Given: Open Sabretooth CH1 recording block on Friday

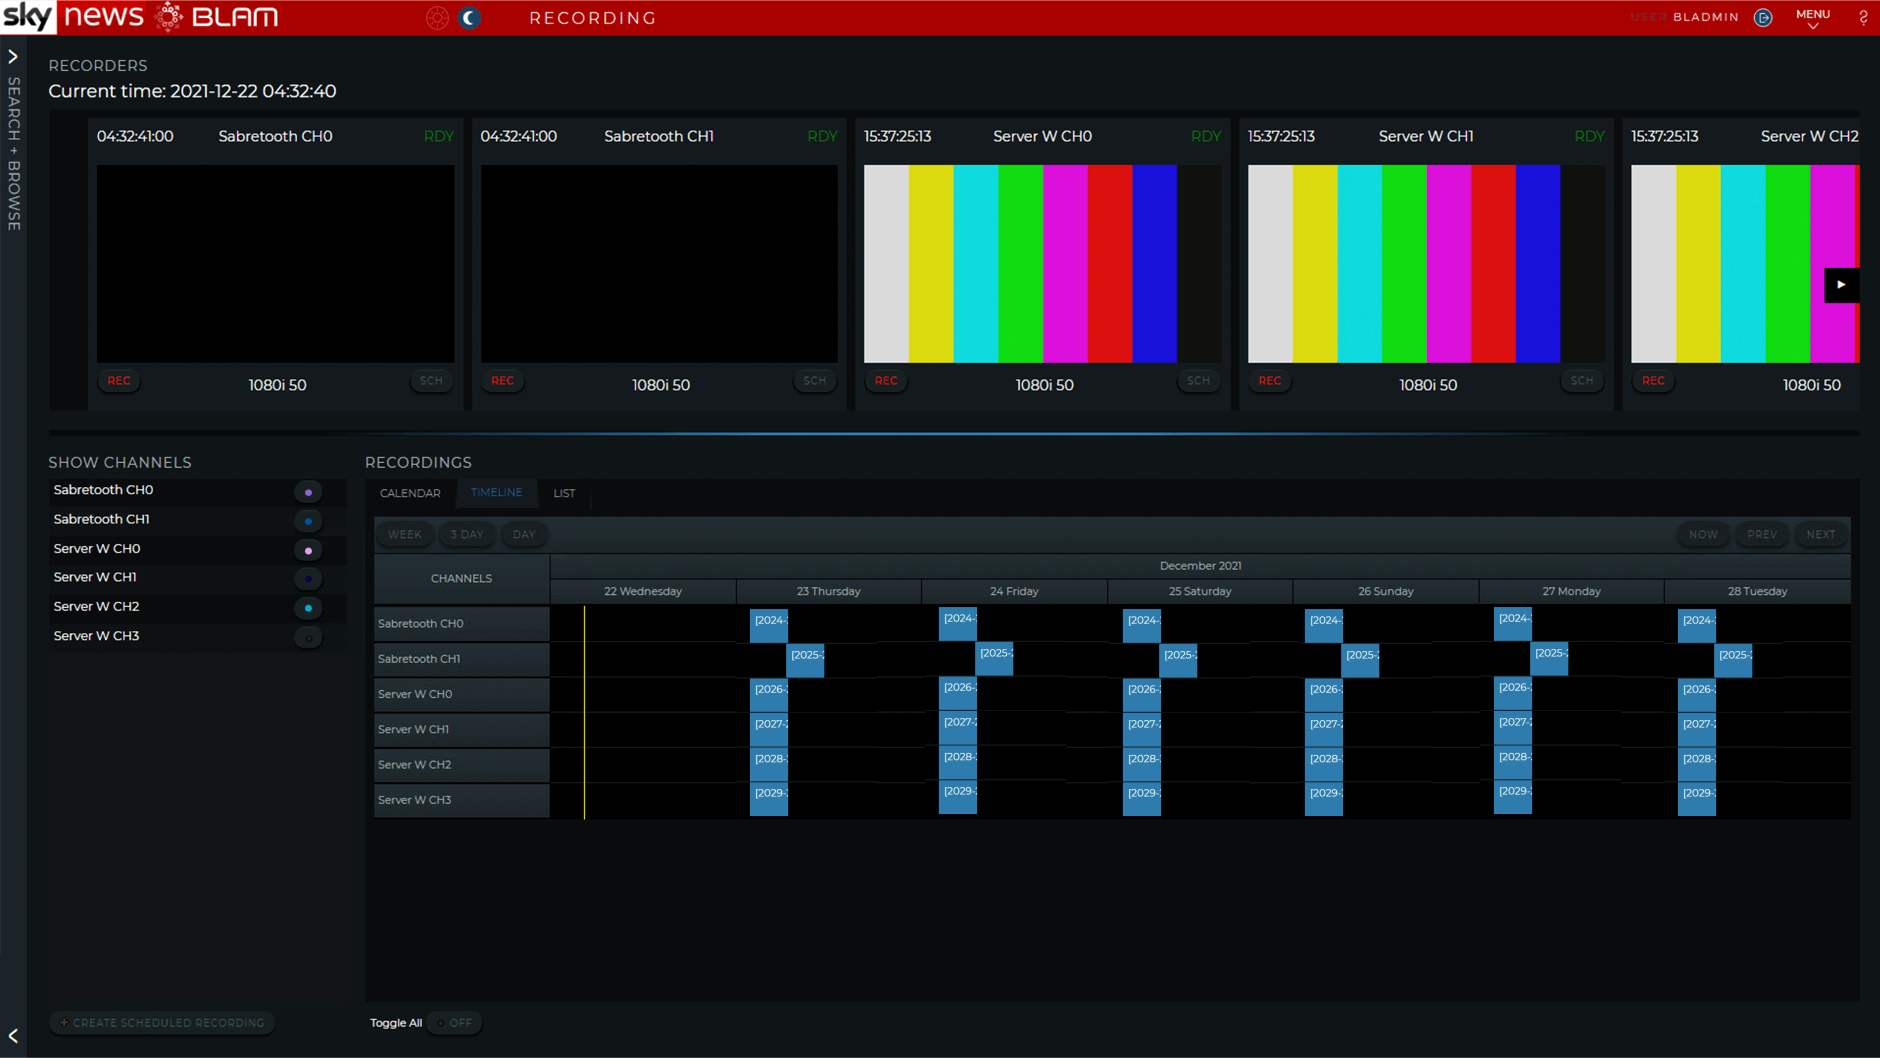Looking at the screenshot, I should [x=994, y=658].
